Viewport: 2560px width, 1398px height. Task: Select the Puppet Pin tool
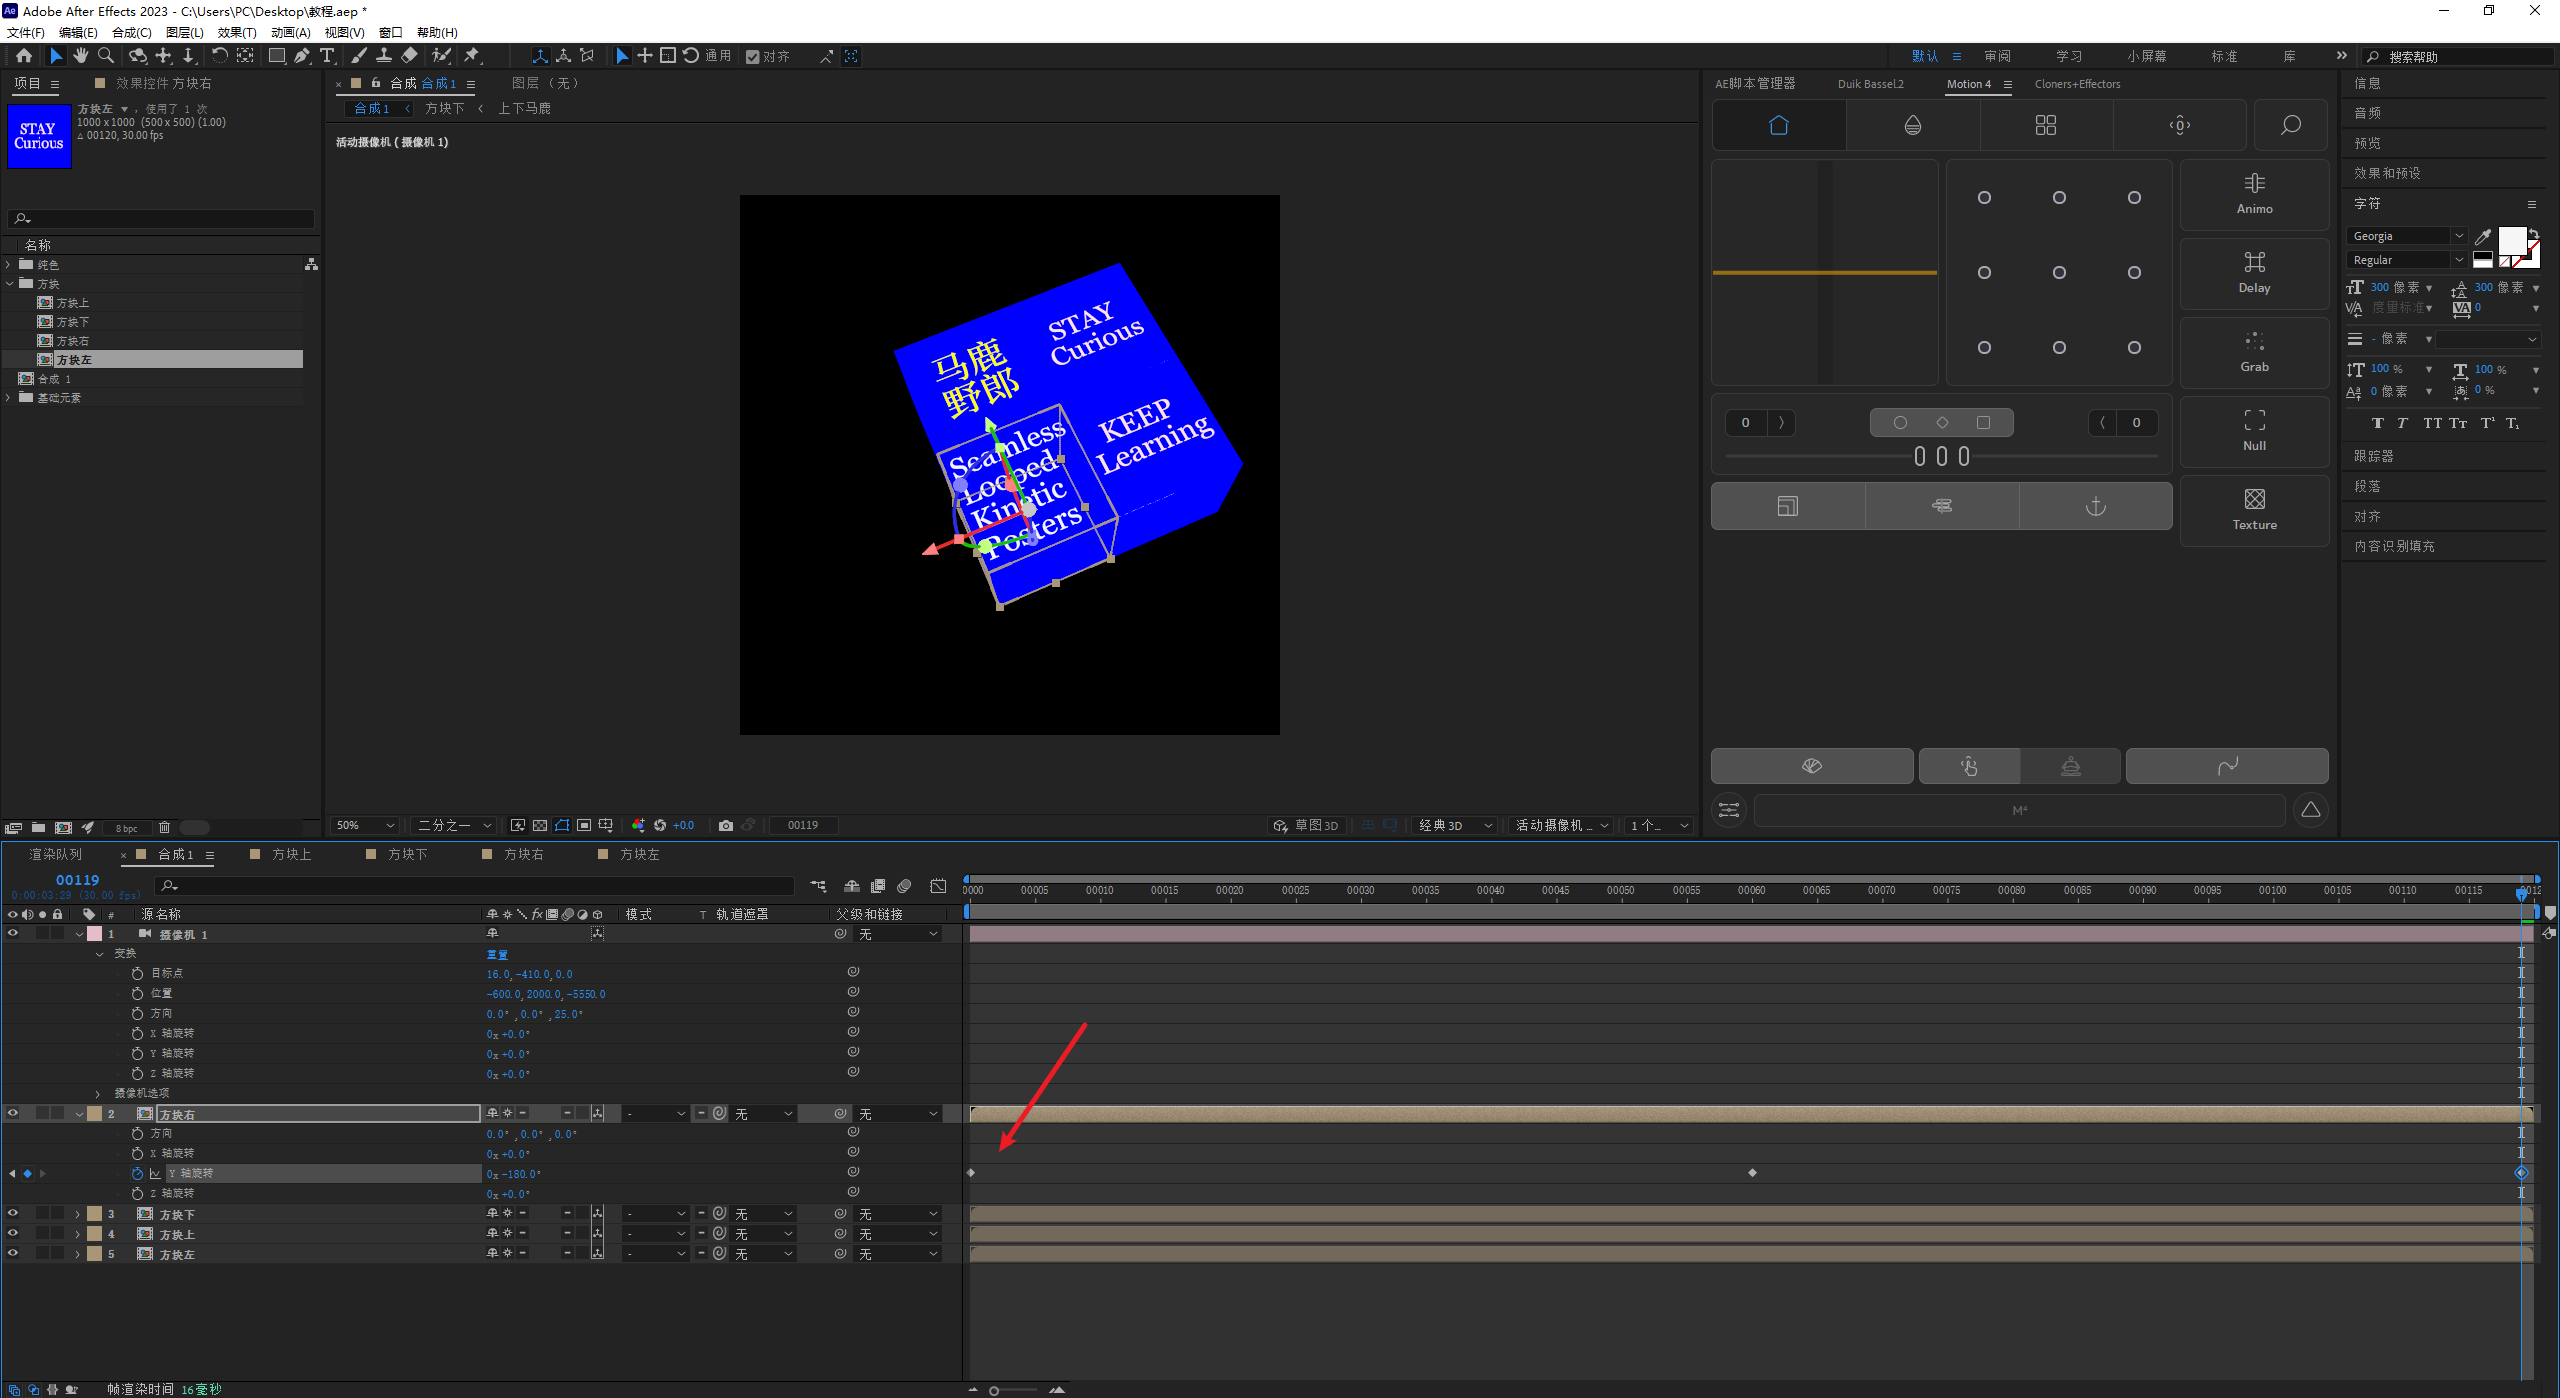coord(472,56)
